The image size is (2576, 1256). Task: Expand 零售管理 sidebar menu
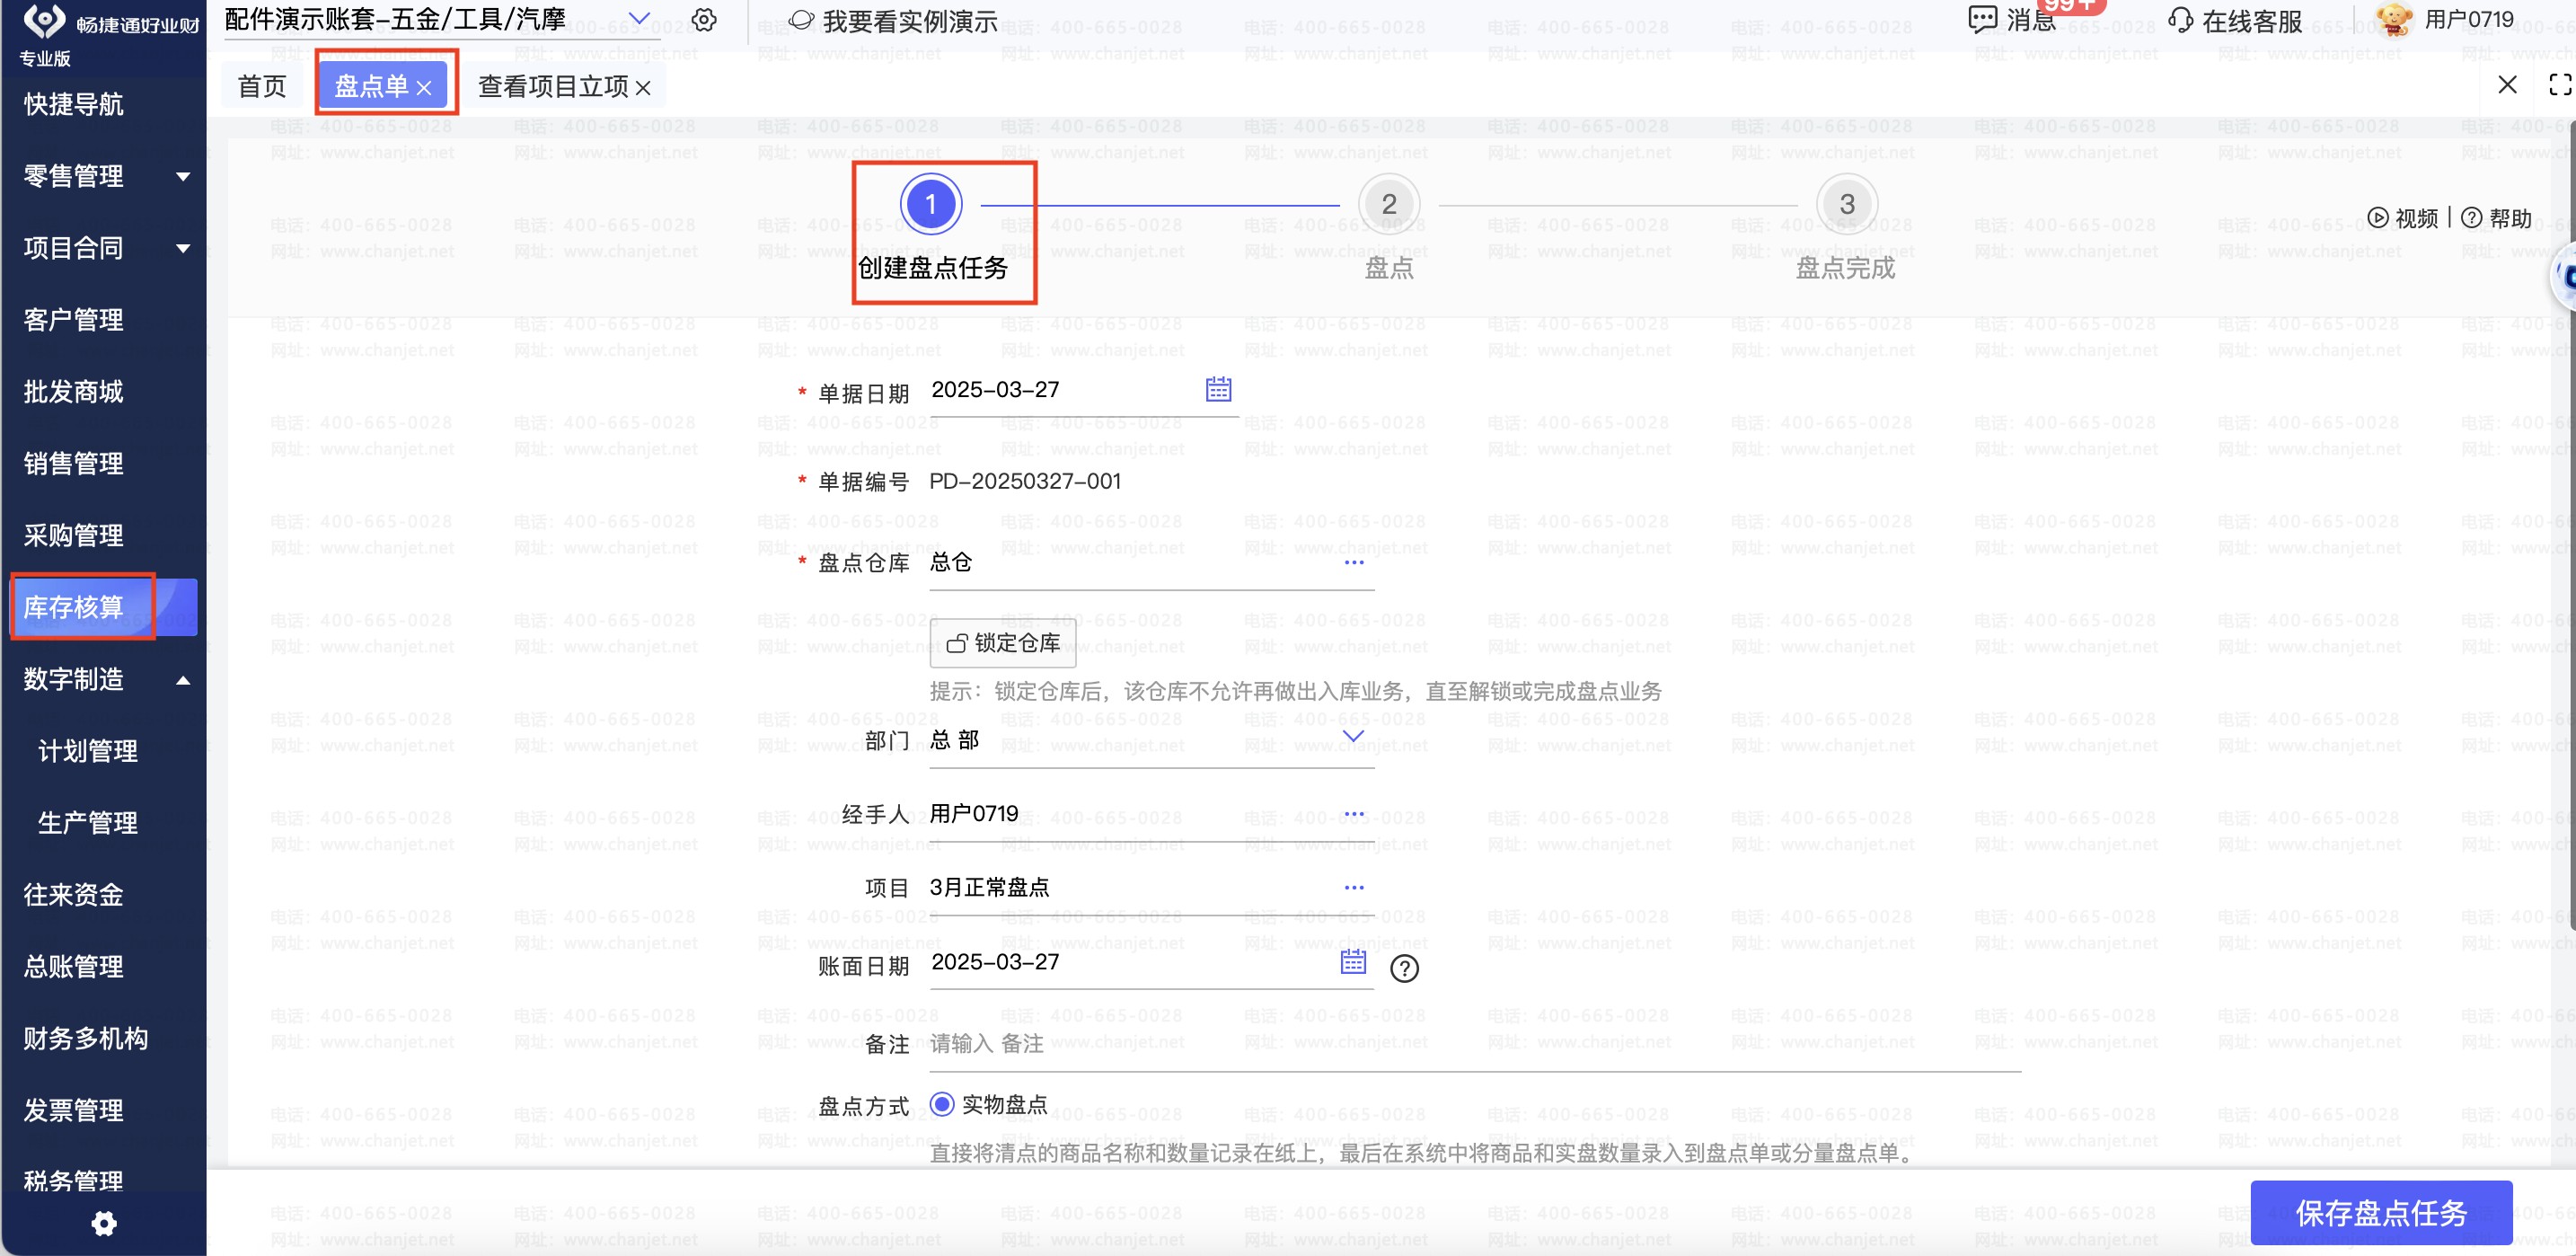pos(183,177)
